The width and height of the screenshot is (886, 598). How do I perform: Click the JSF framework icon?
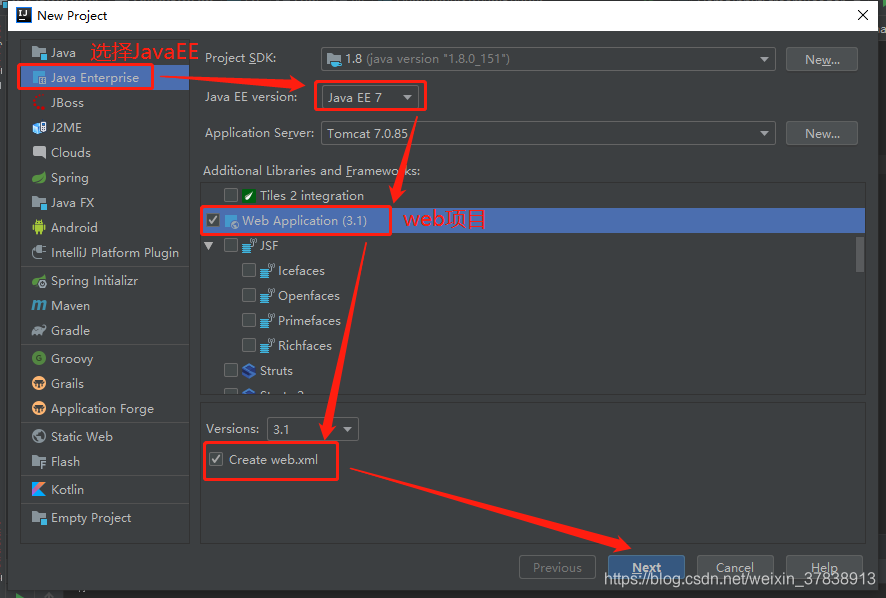[249, 246]
